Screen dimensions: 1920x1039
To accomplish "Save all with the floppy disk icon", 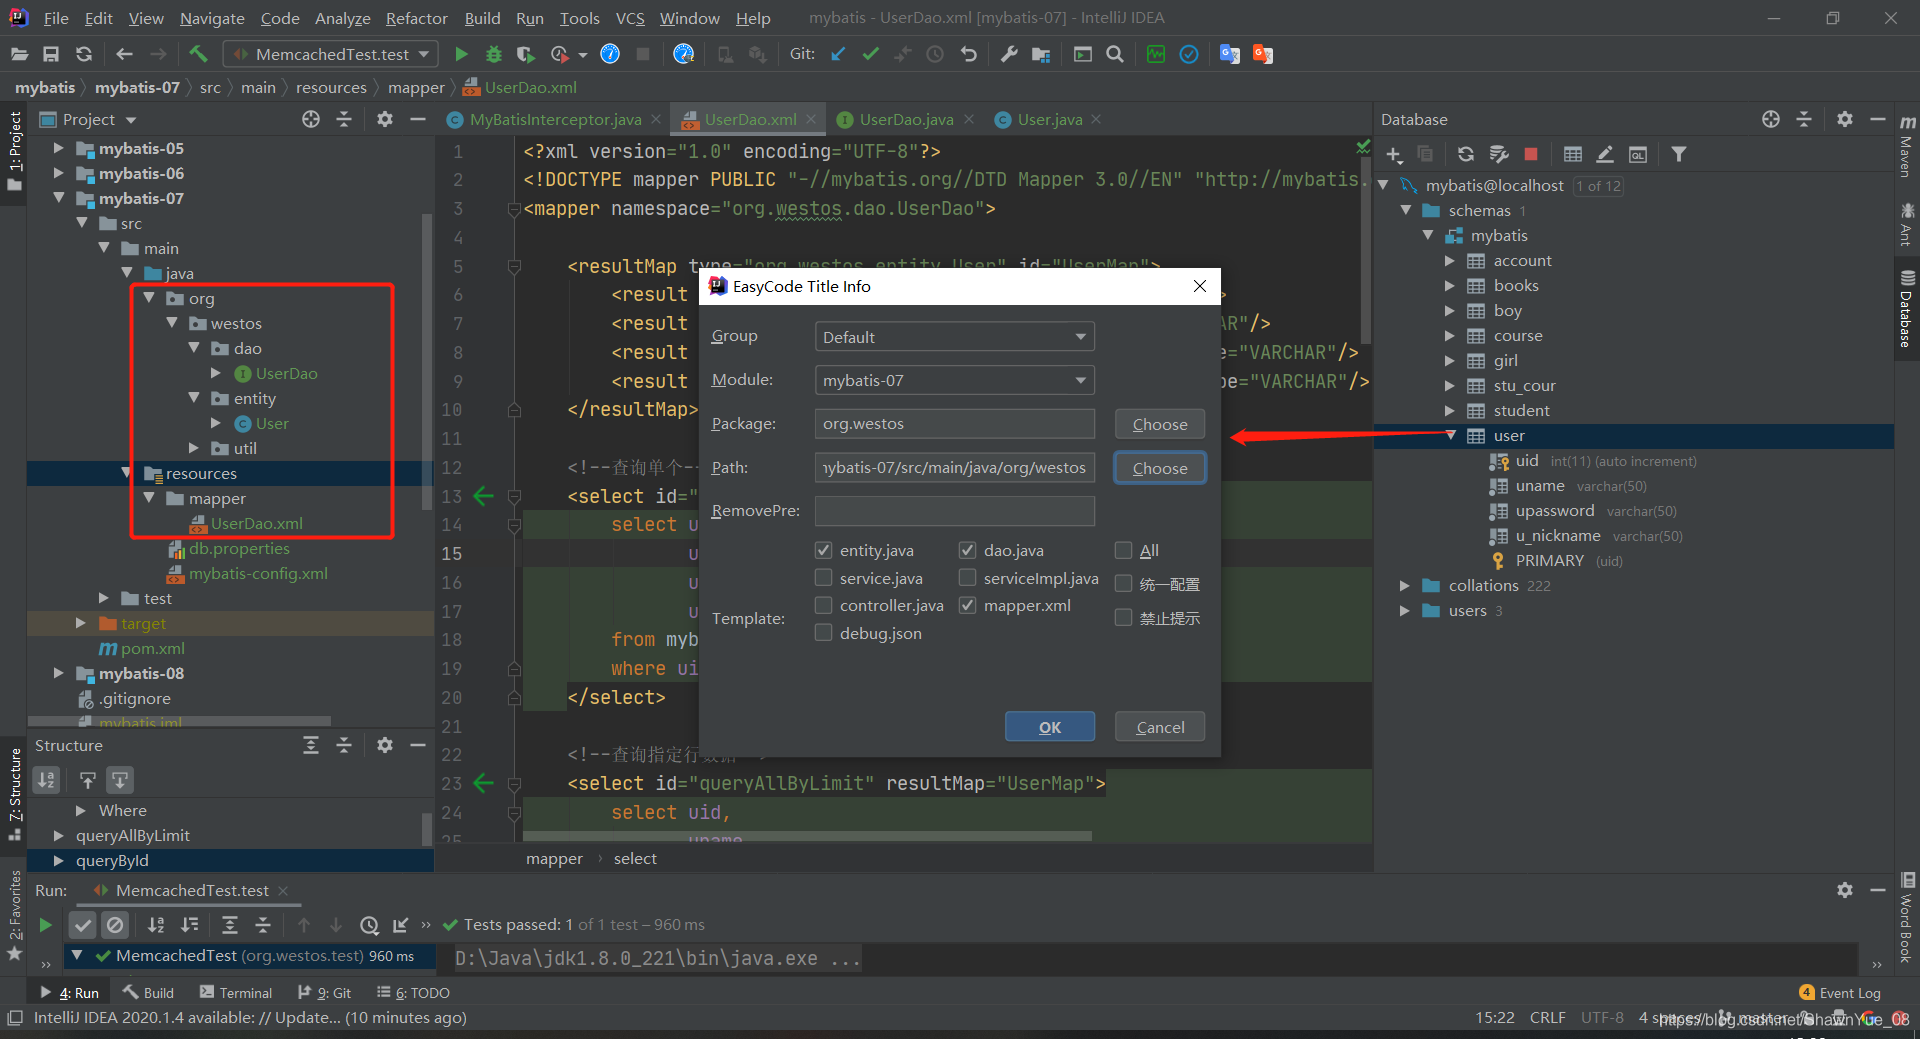I will 51,54.
